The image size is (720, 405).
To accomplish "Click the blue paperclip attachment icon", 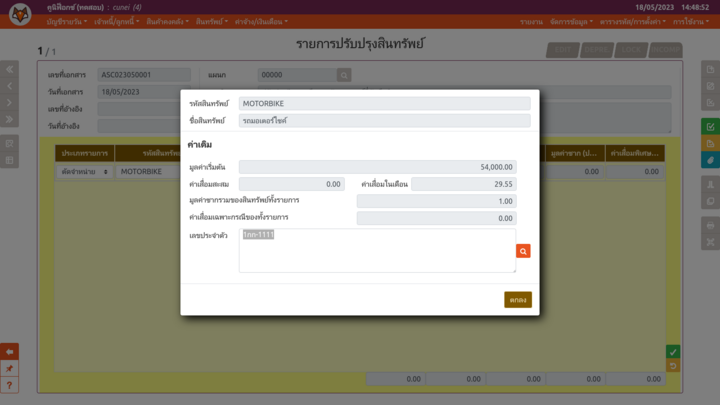I will tap(710, 160).
